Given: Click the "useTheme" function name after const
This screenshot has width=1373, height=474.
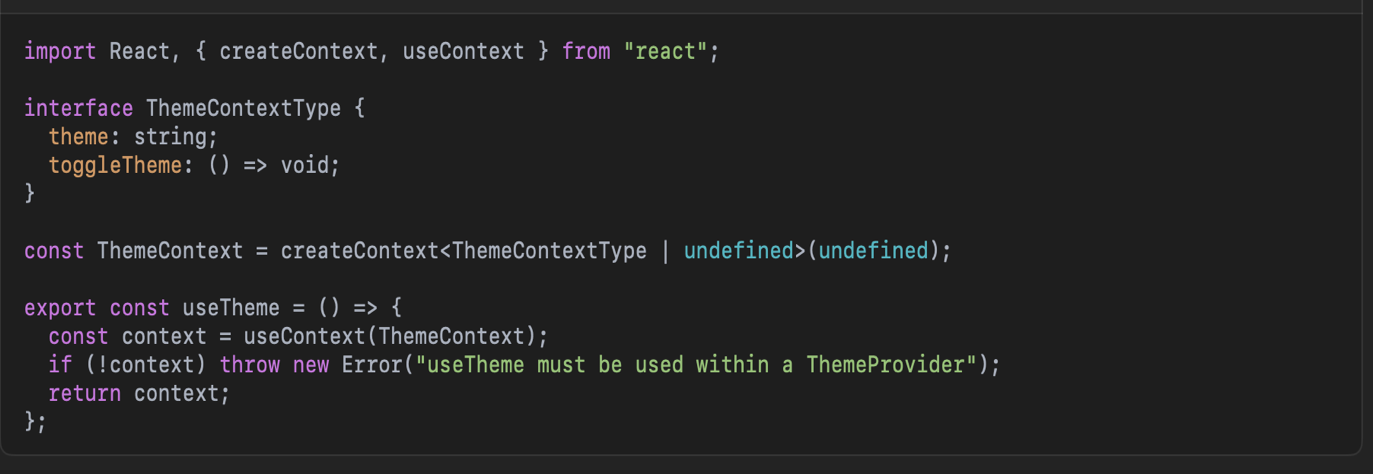Looking at the screenshot, I should pos(231,308).
